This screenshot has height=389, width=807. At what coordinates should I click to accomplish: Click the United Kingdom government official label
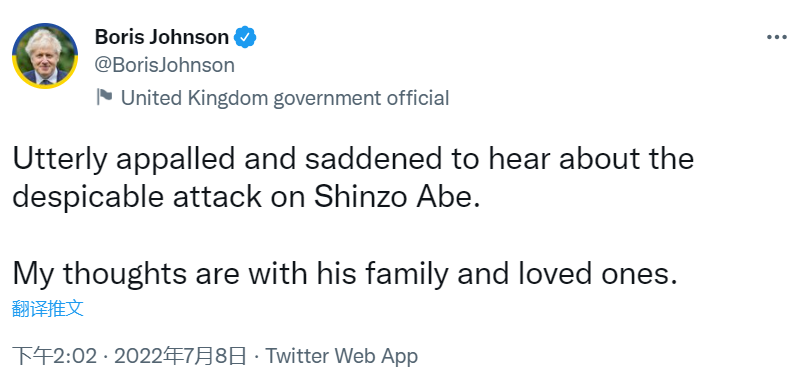285,98
